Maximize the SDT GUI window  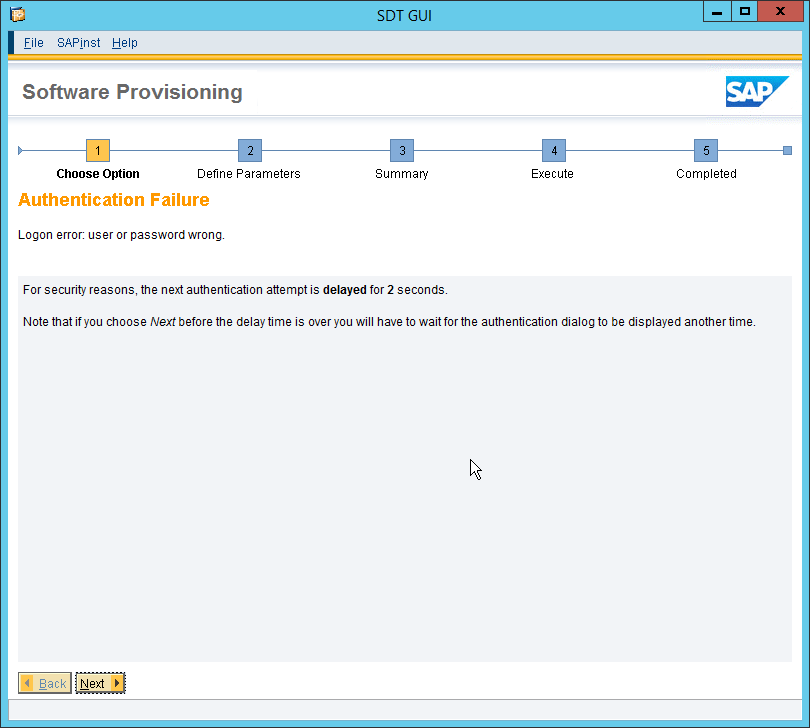pos(744,12)
